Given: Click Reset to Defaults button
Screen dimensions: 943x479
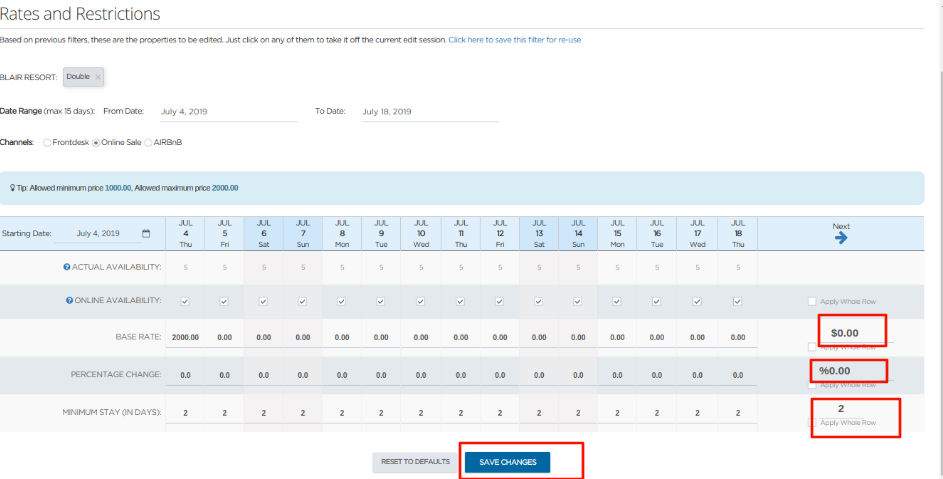Looking at the screenshot, I should (415, 462).
